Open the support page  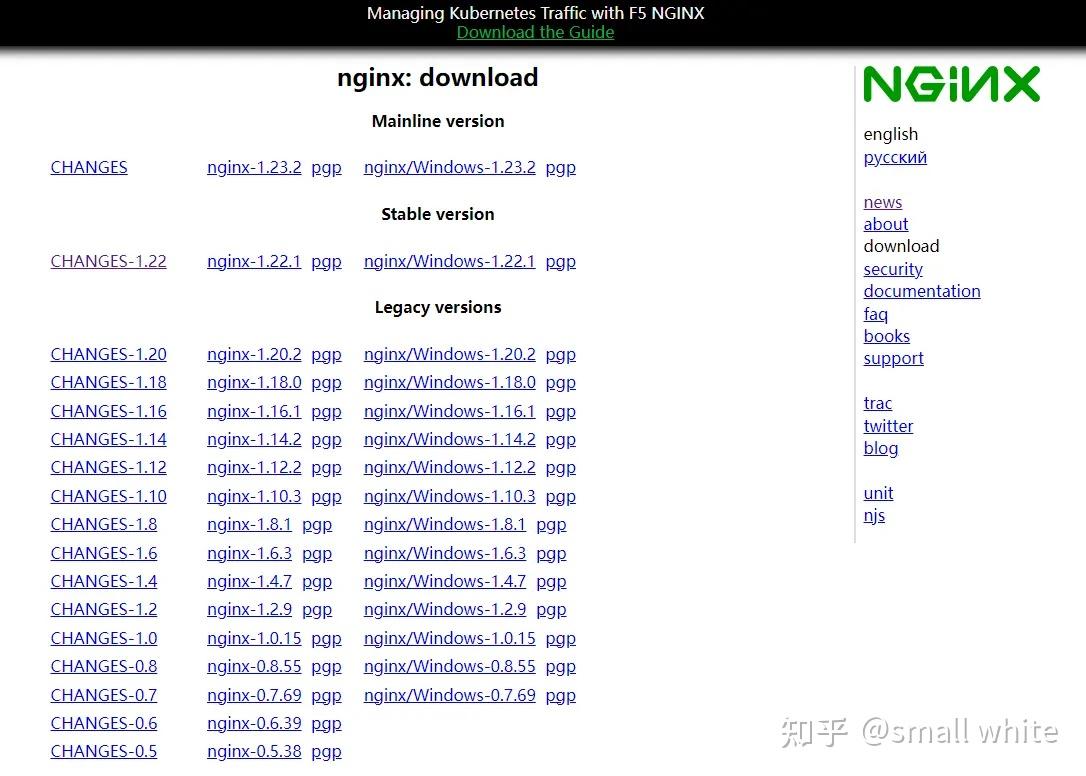(x=893, y=358)
